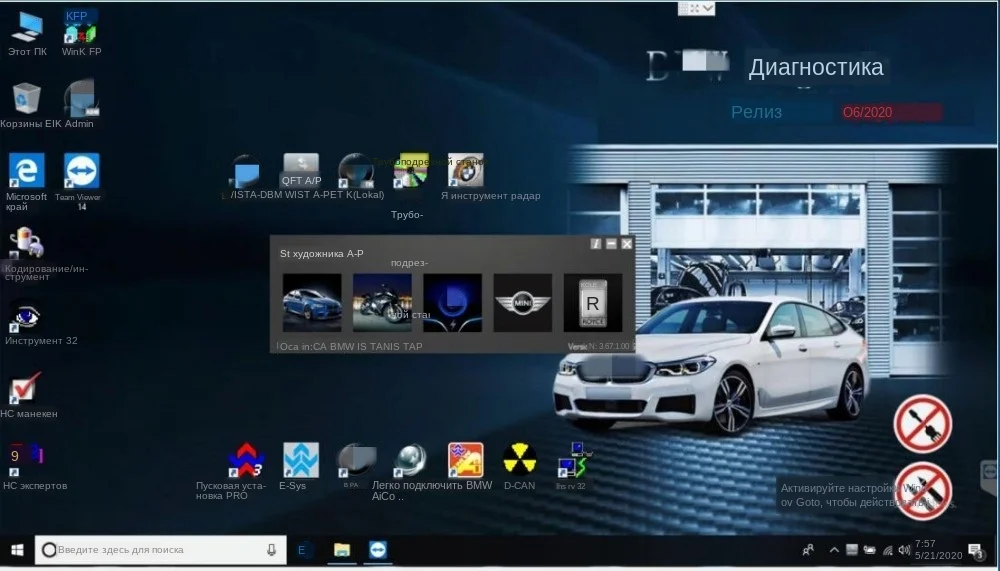Click the upper no-cable prohibition icon
1000x571 pixels.
coord(922,424)
